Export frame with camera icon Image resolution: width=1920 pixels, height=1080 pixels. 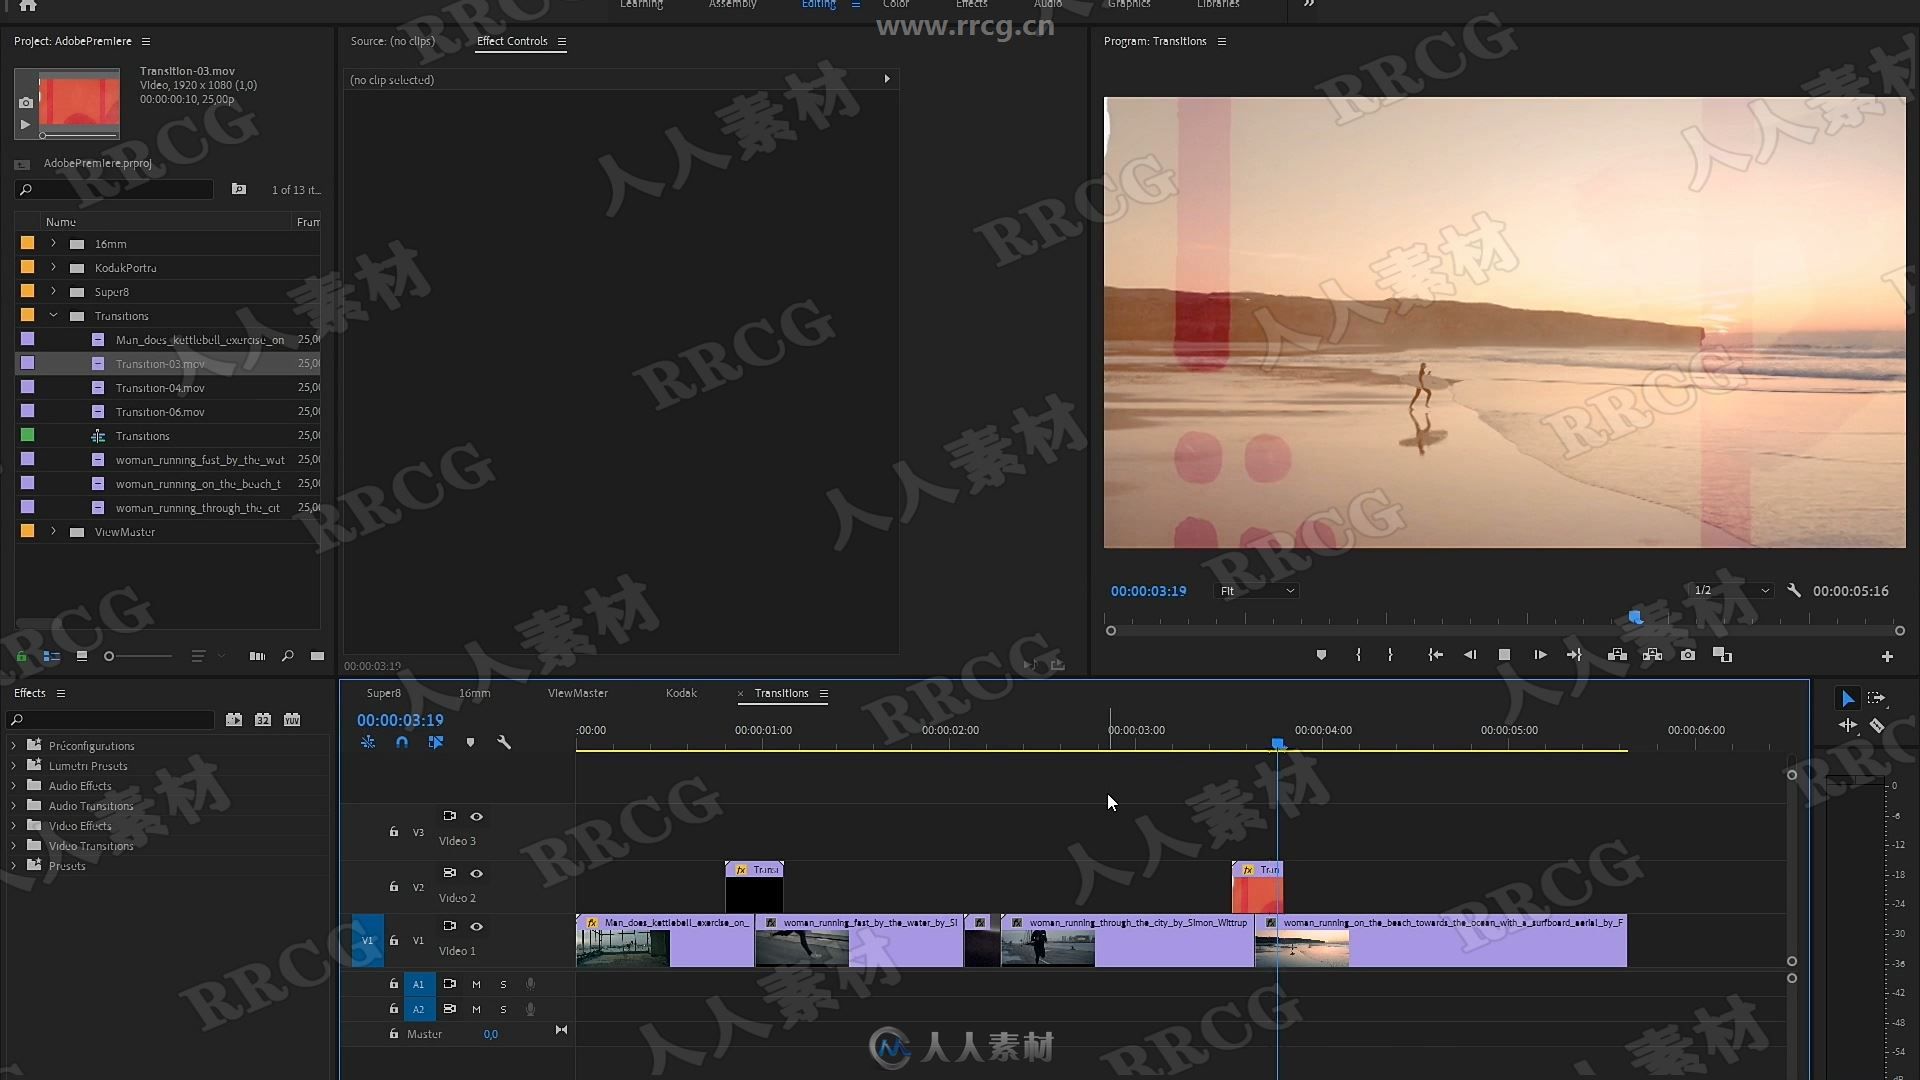coord(1688,655)
